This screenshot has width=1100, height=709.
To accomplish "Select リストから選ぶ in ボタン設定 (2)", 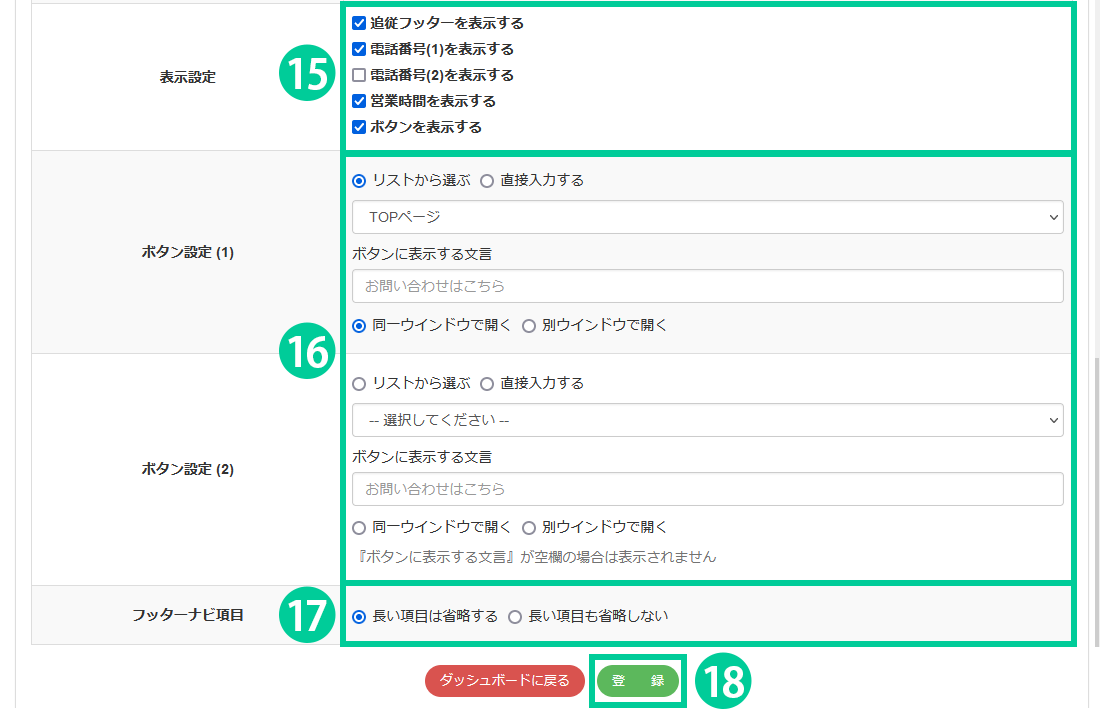I will click(x=359, y=384).
